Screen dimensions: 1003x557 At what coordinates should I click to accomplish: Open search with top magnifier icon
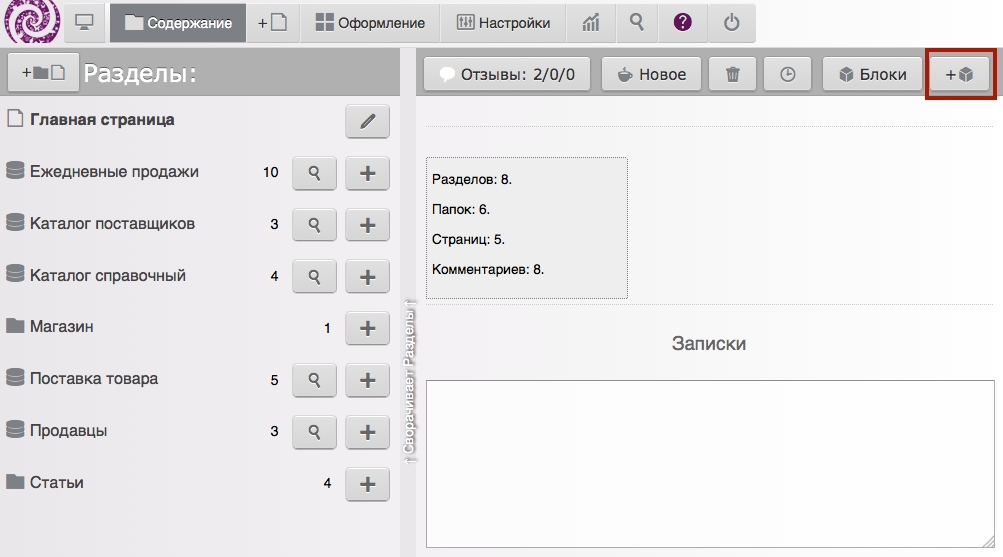coord(637,22)
